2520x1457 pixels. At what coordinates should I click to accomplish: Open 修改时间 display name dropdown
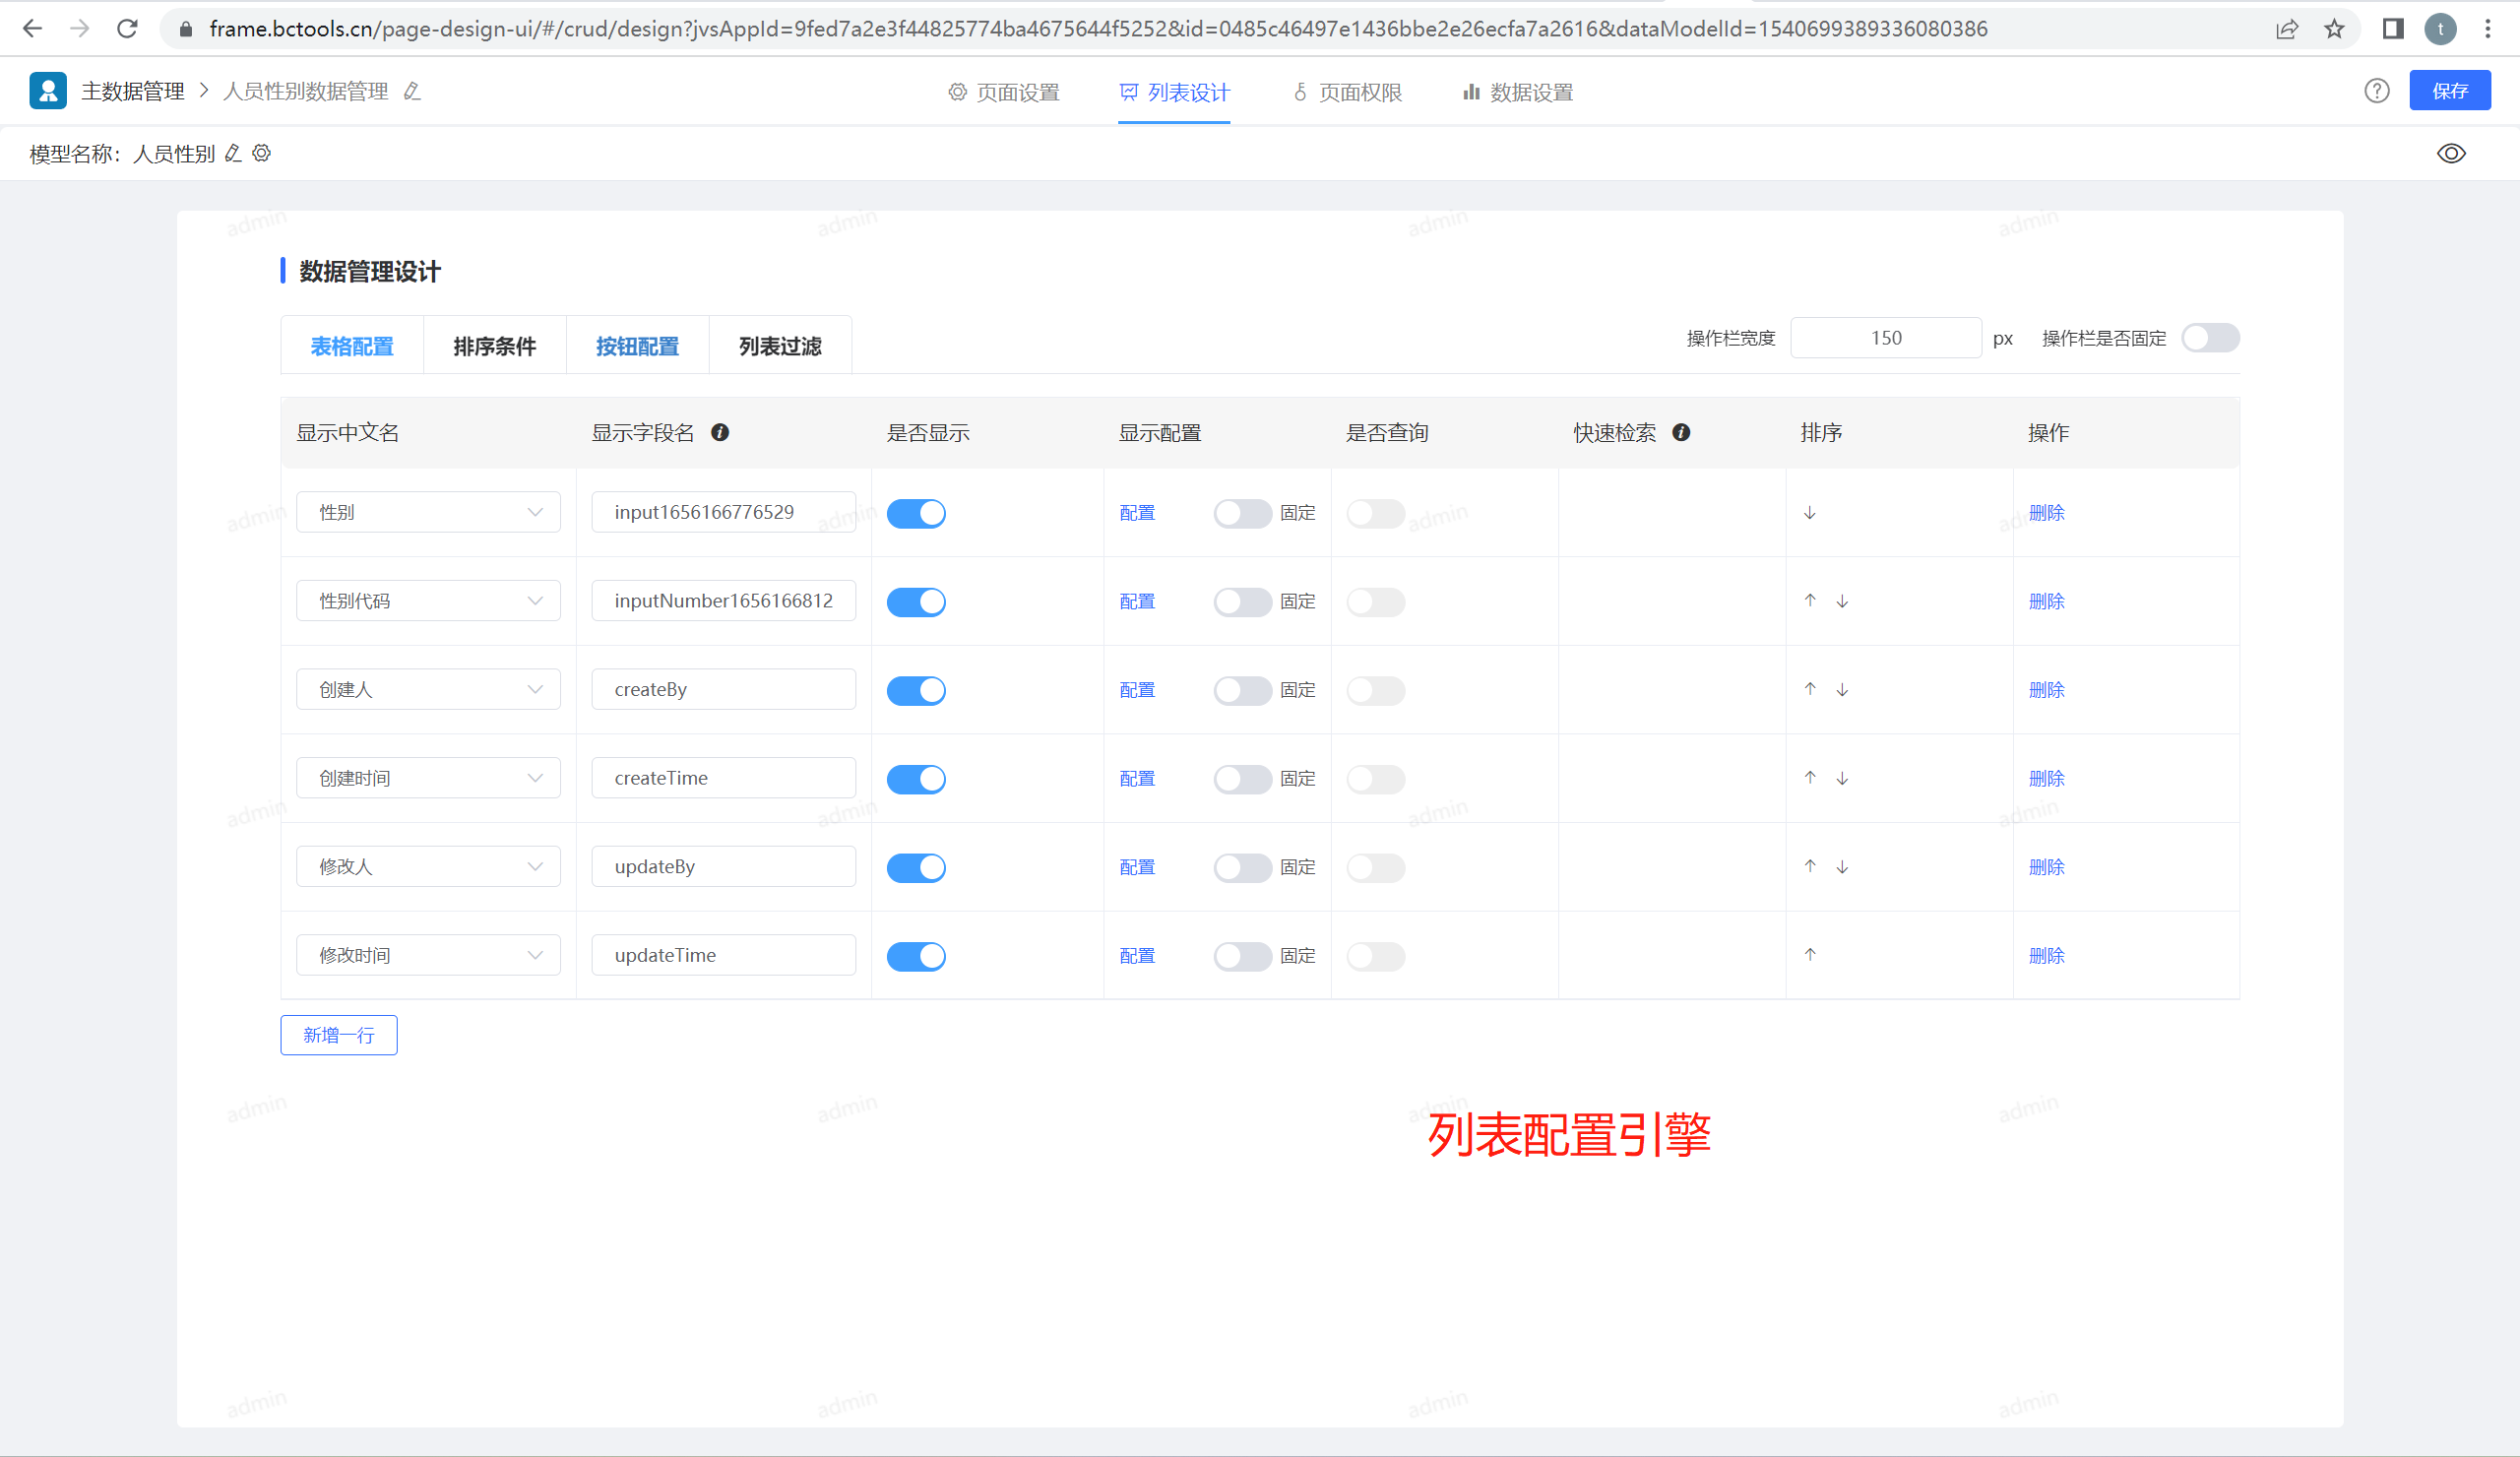click(428, 954)
